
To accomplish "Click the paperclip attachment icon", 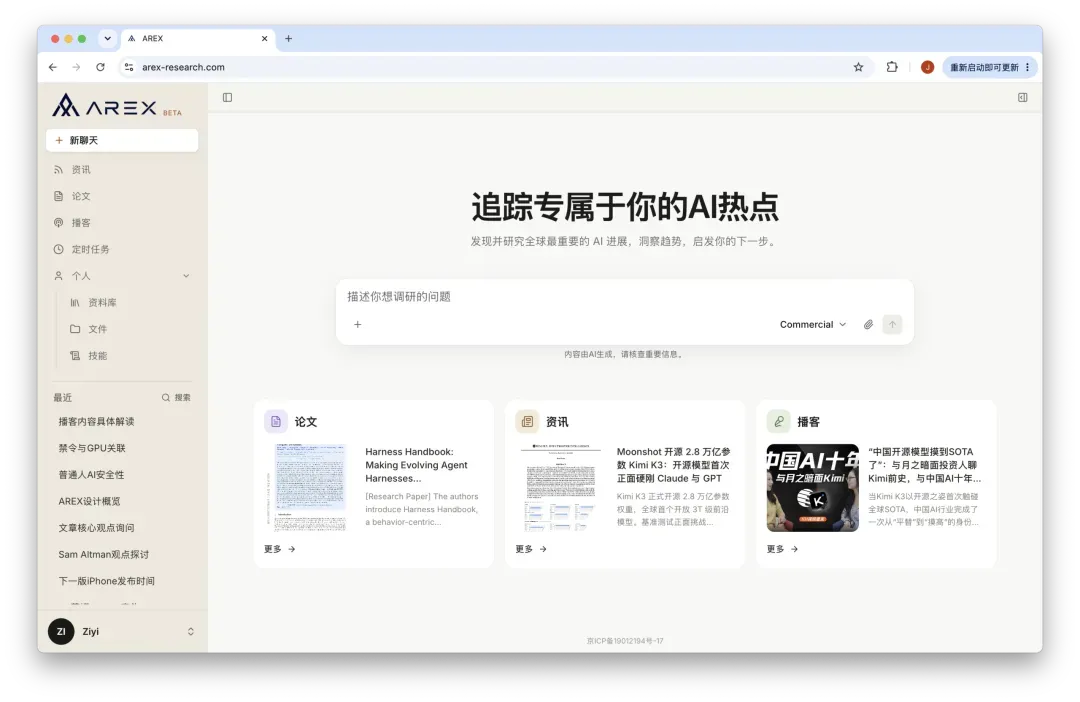I will 869,324.
